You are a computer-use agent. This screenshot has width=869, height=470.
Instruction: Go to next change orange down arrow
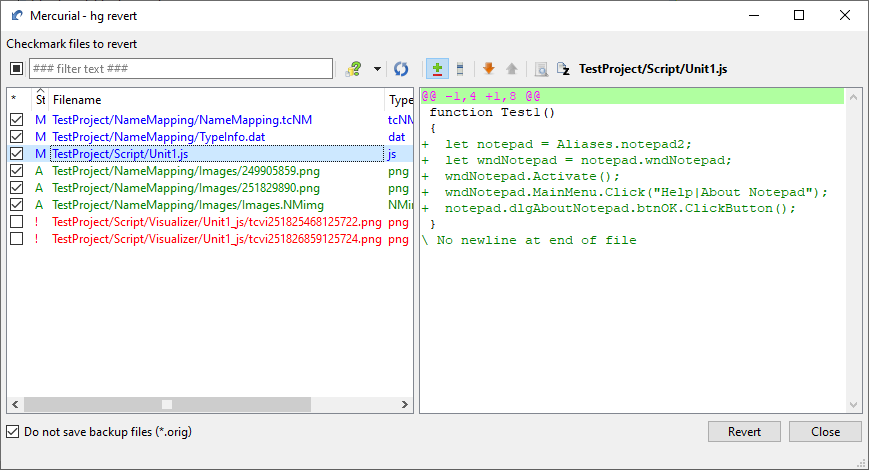(x=489, y=69)
